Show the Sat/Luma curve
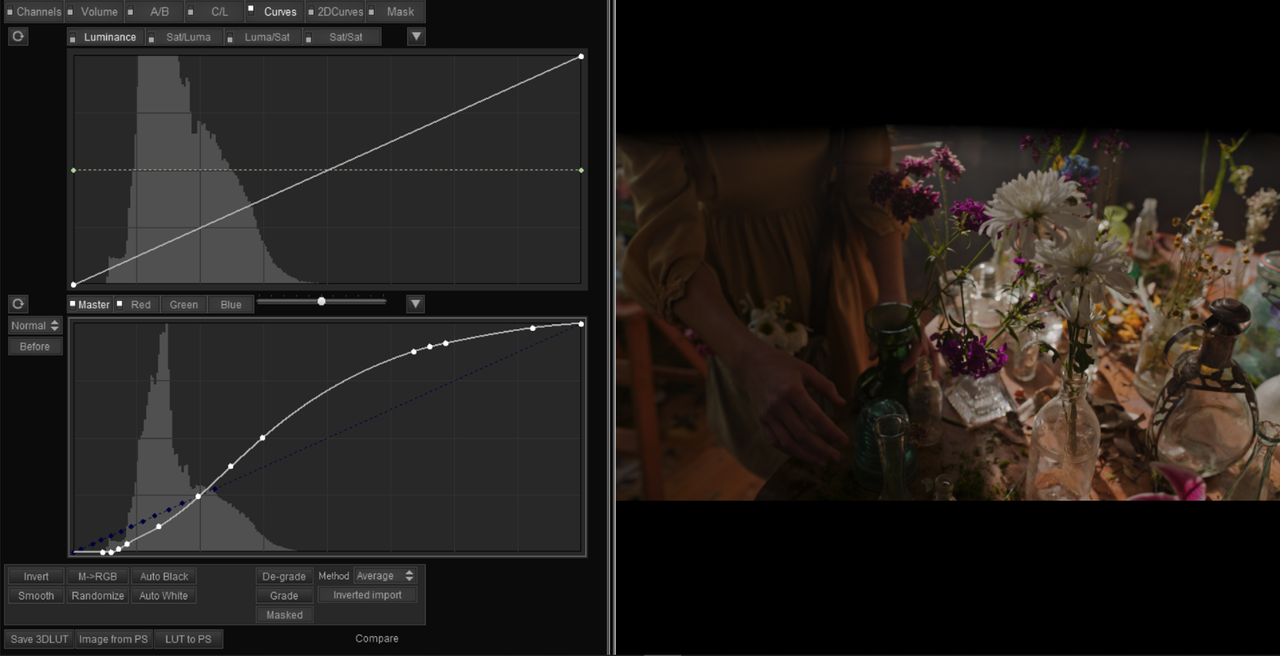The height and width of the screenshot is (656, 1280). click(x=183, y=37)
